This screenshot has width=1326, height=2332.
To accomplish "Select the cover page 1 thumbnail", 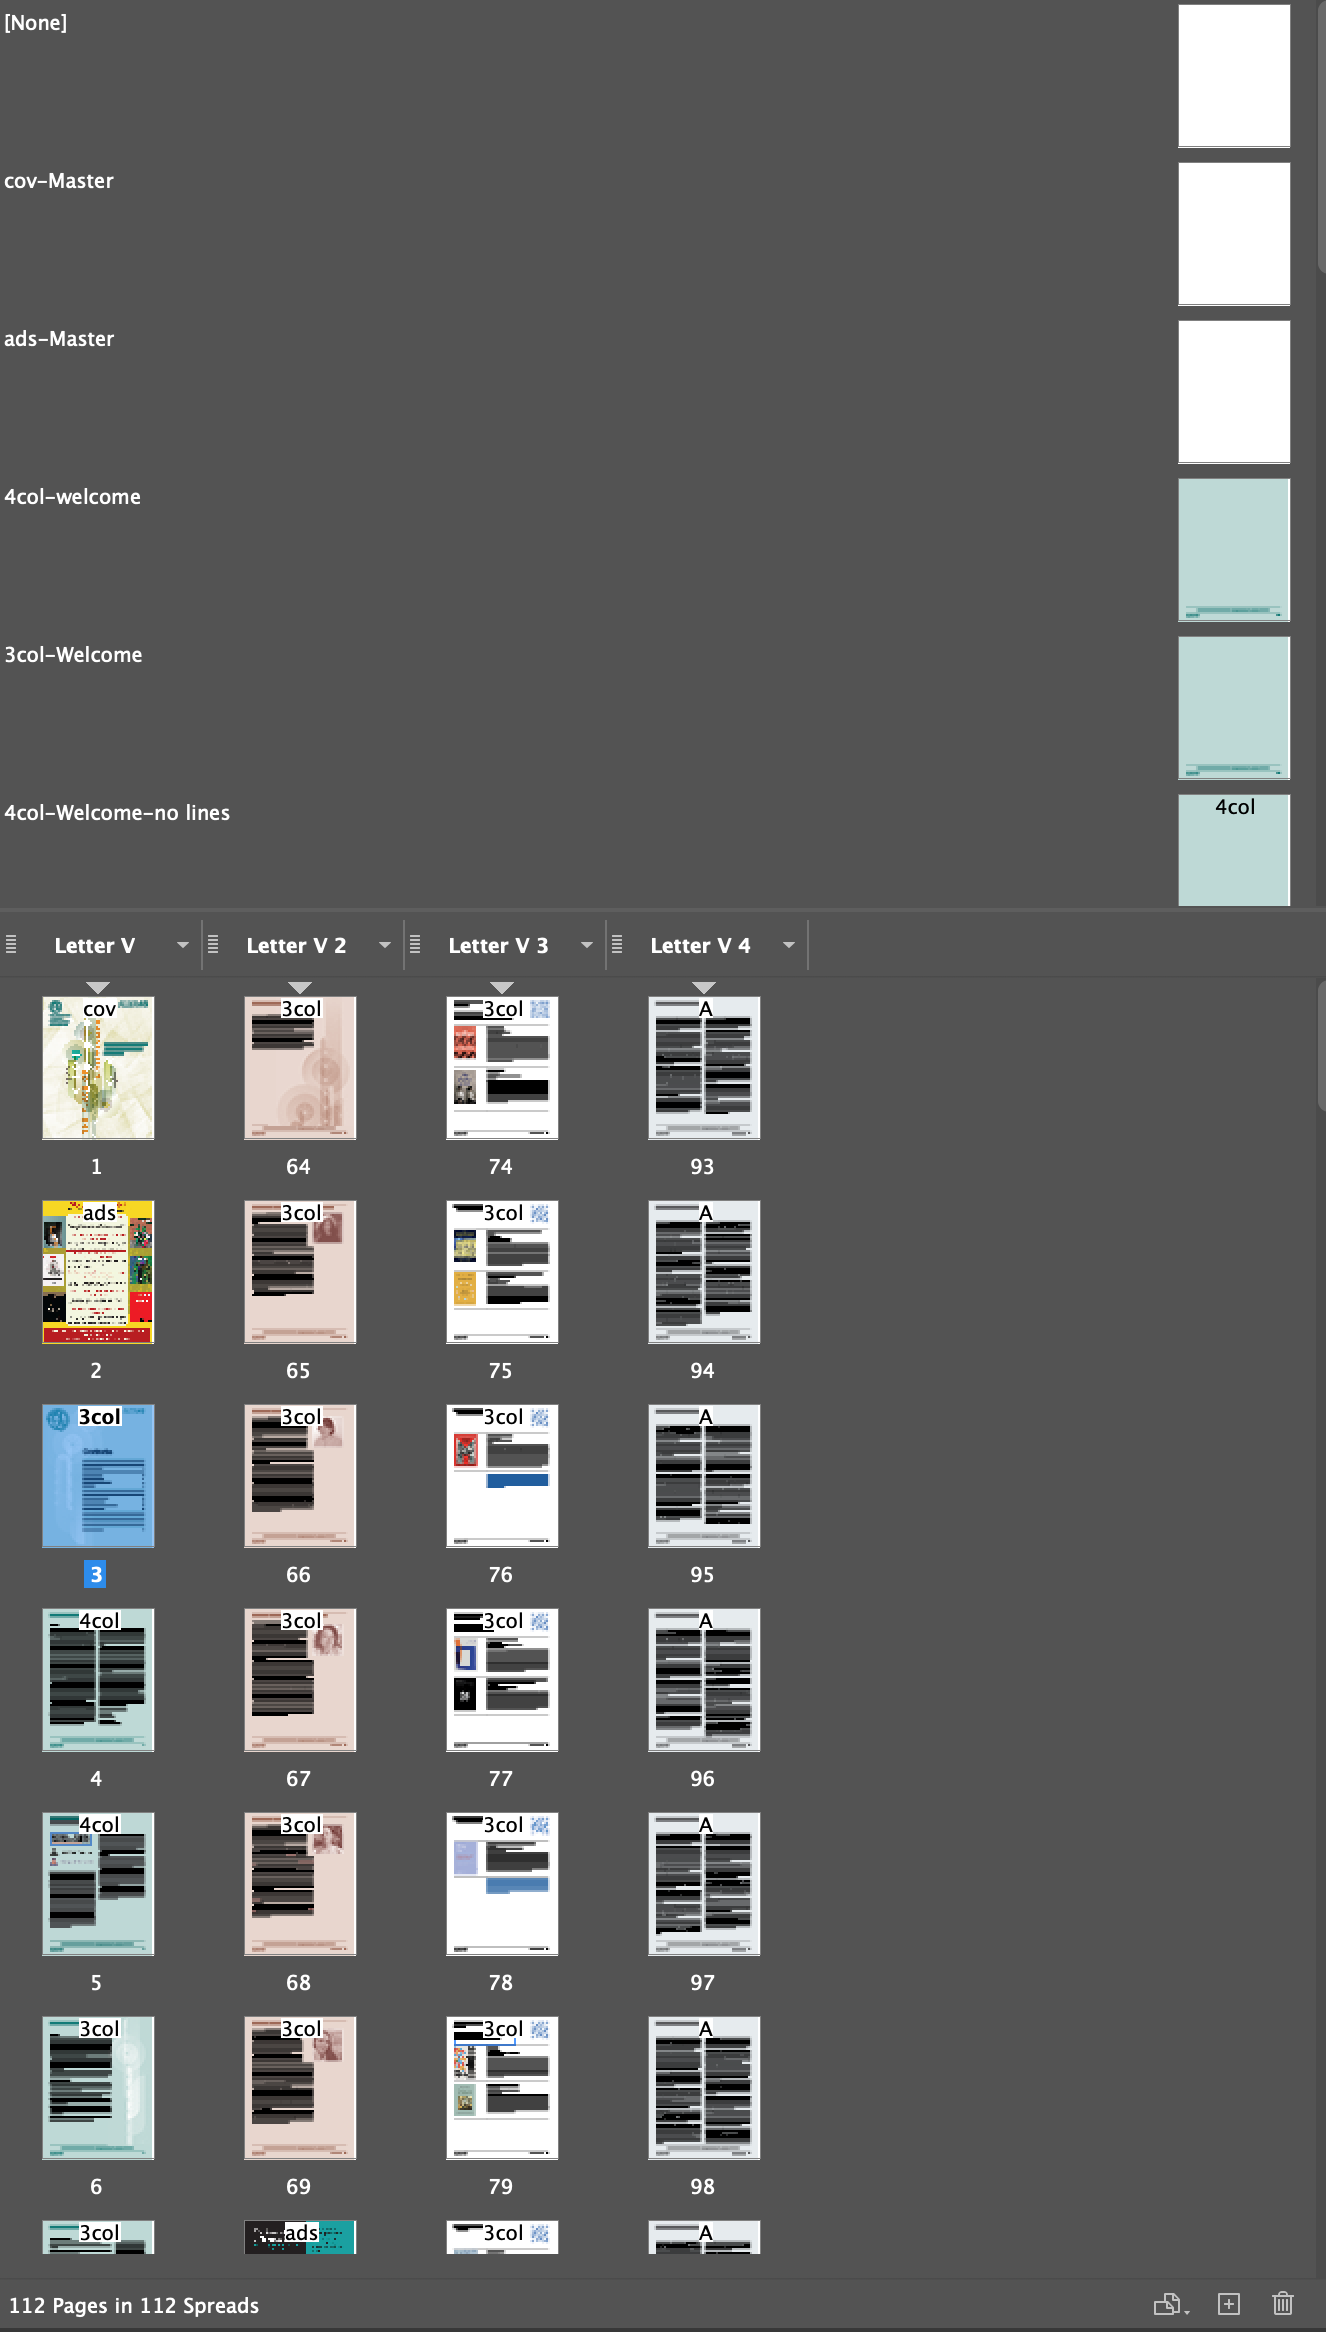I will [98, 1068].
